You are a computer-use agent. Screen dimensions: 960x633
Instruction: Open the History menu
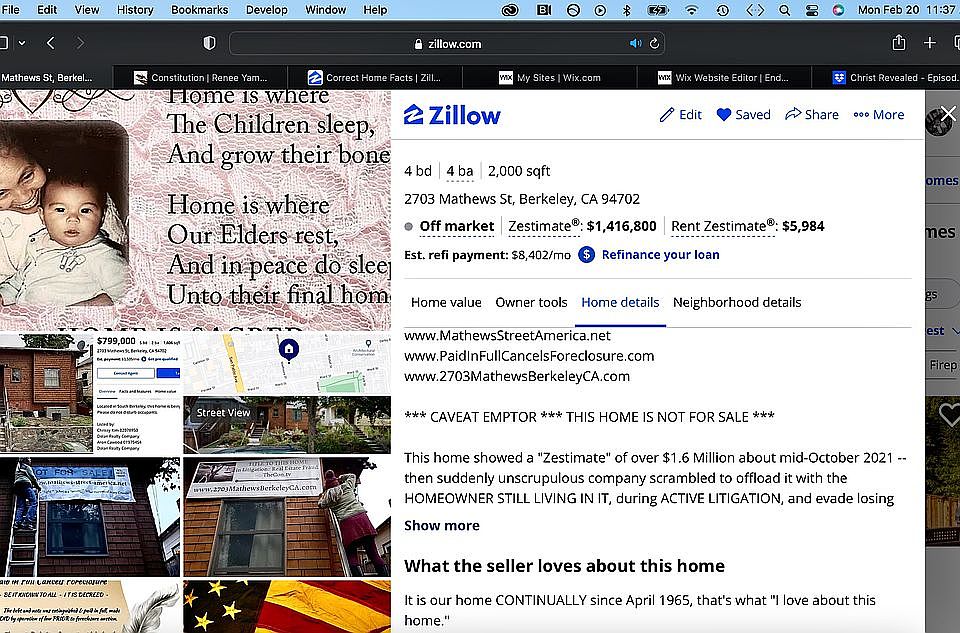(x=135, y=10)
